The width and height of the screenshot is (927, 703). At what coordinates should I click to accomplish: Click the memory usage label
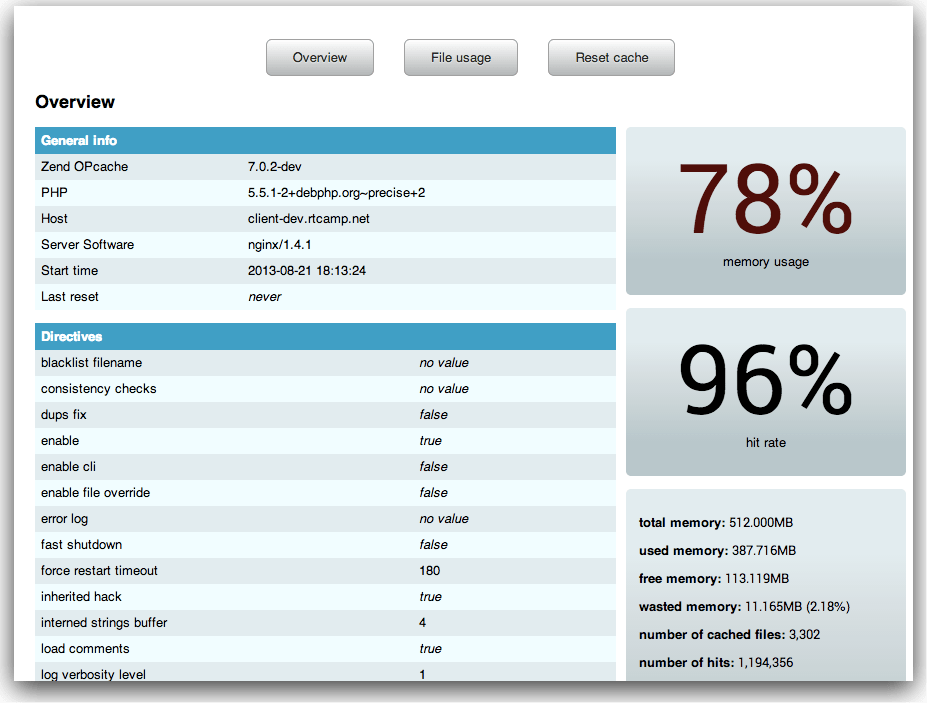(766, 262)
